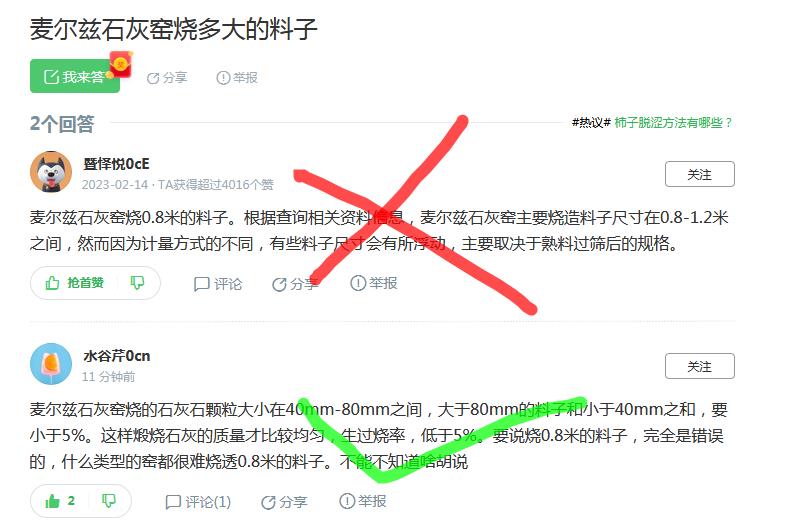The height and width of the screenshot is (529, 789).
Task: Toggle the thumbs-up with 2 likes
Action: pos(60,501)
